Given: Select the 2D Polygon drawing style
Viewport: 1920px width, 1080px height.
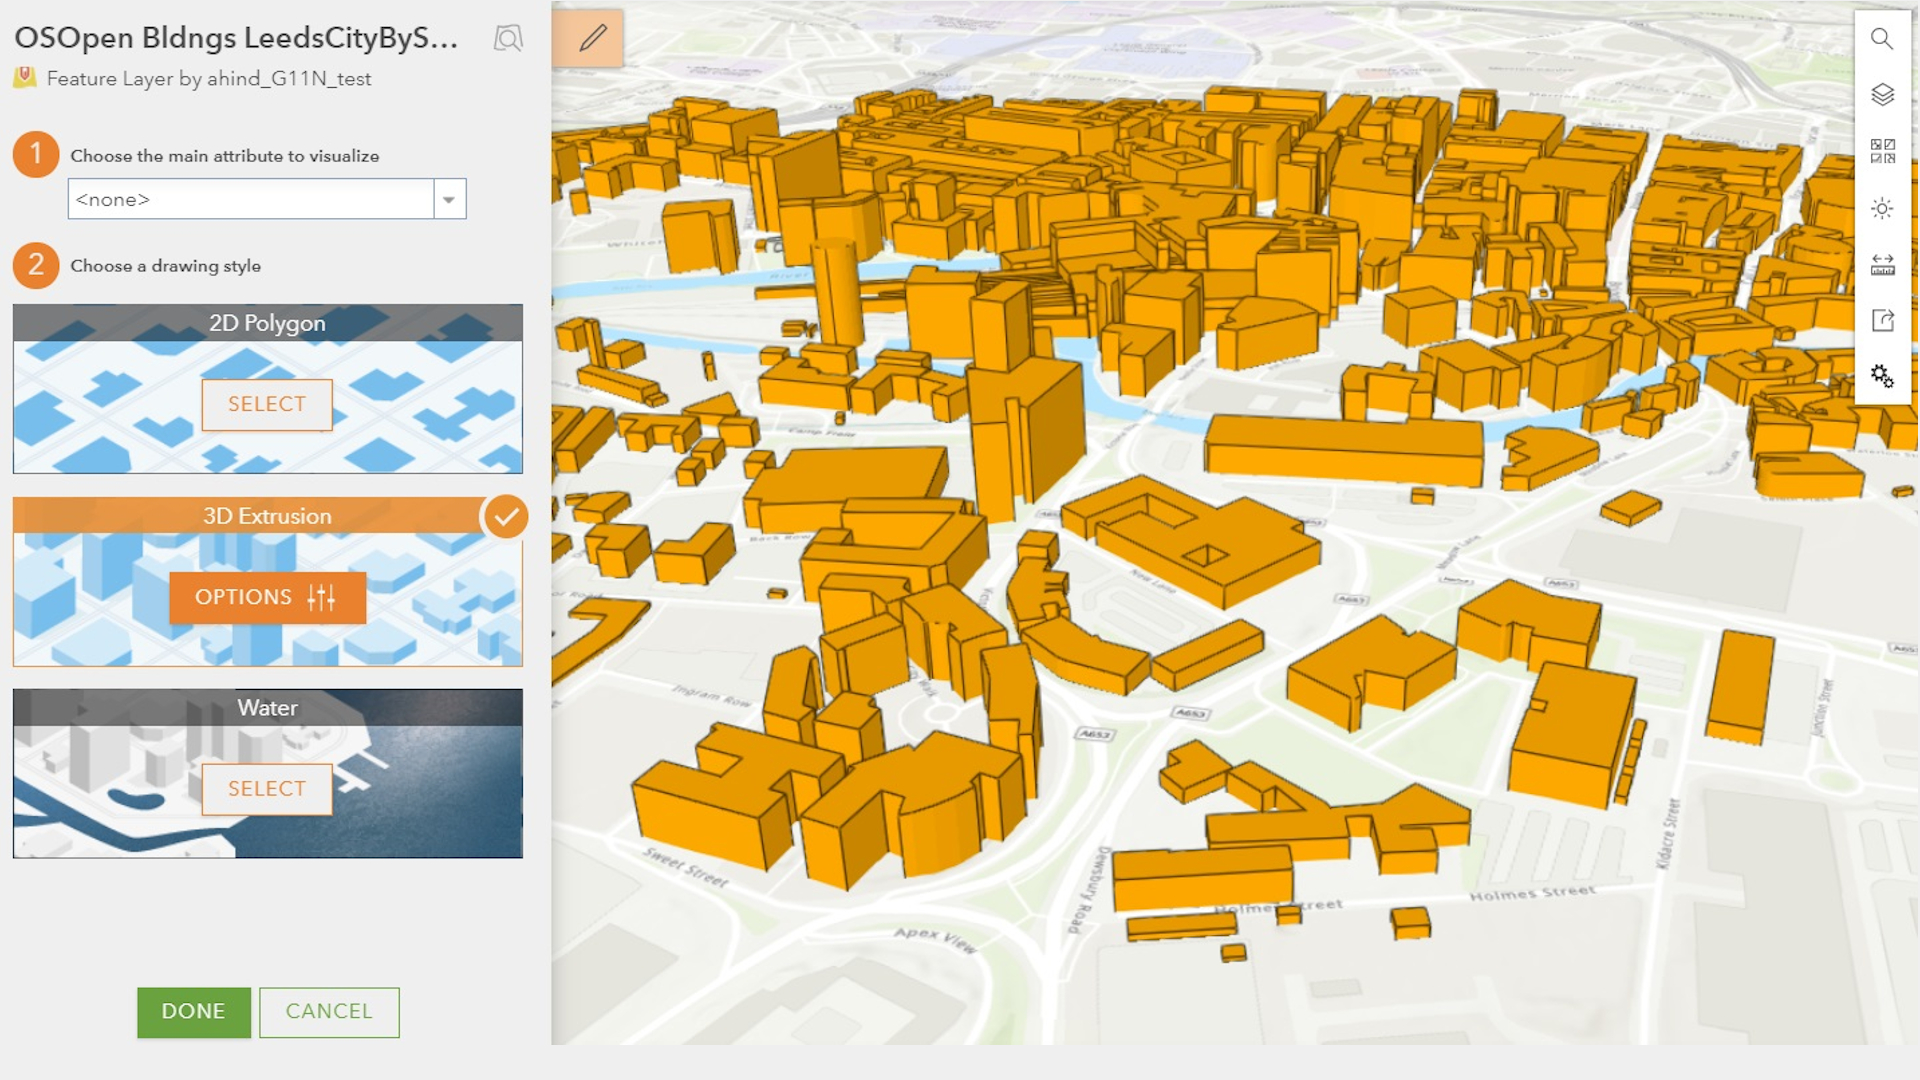Looking at the screenshot, I should [267, 405].
